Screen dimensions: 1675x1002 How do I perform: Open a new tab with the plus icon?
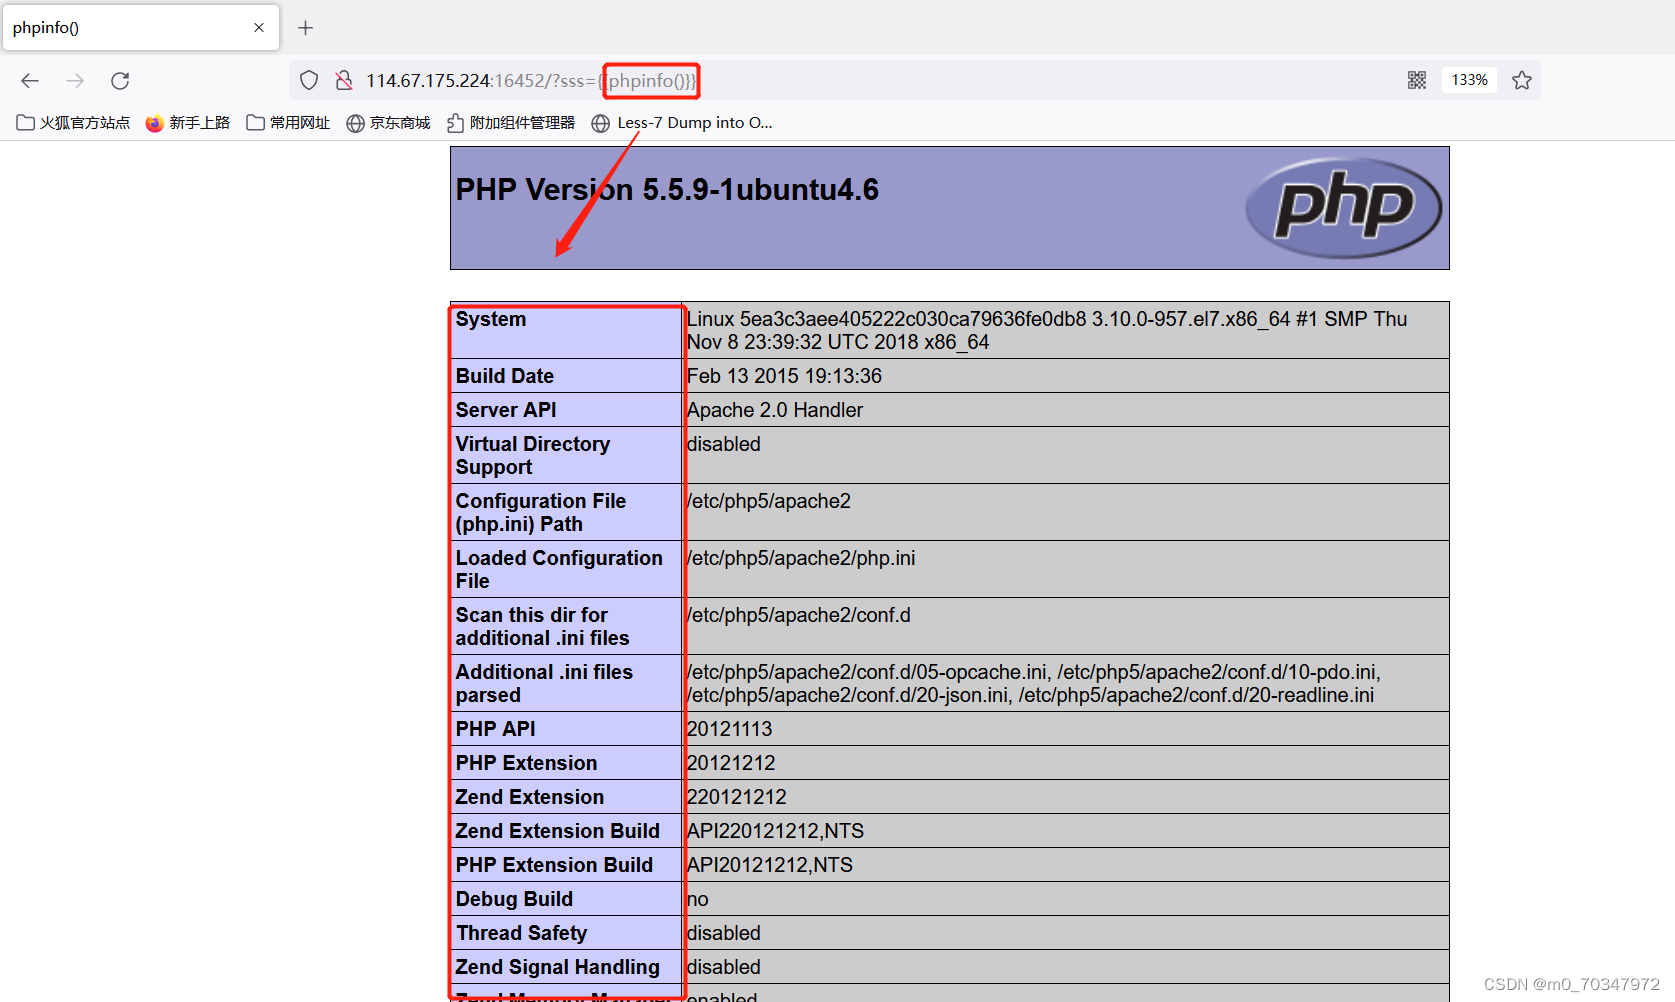[x=305, y=27]
